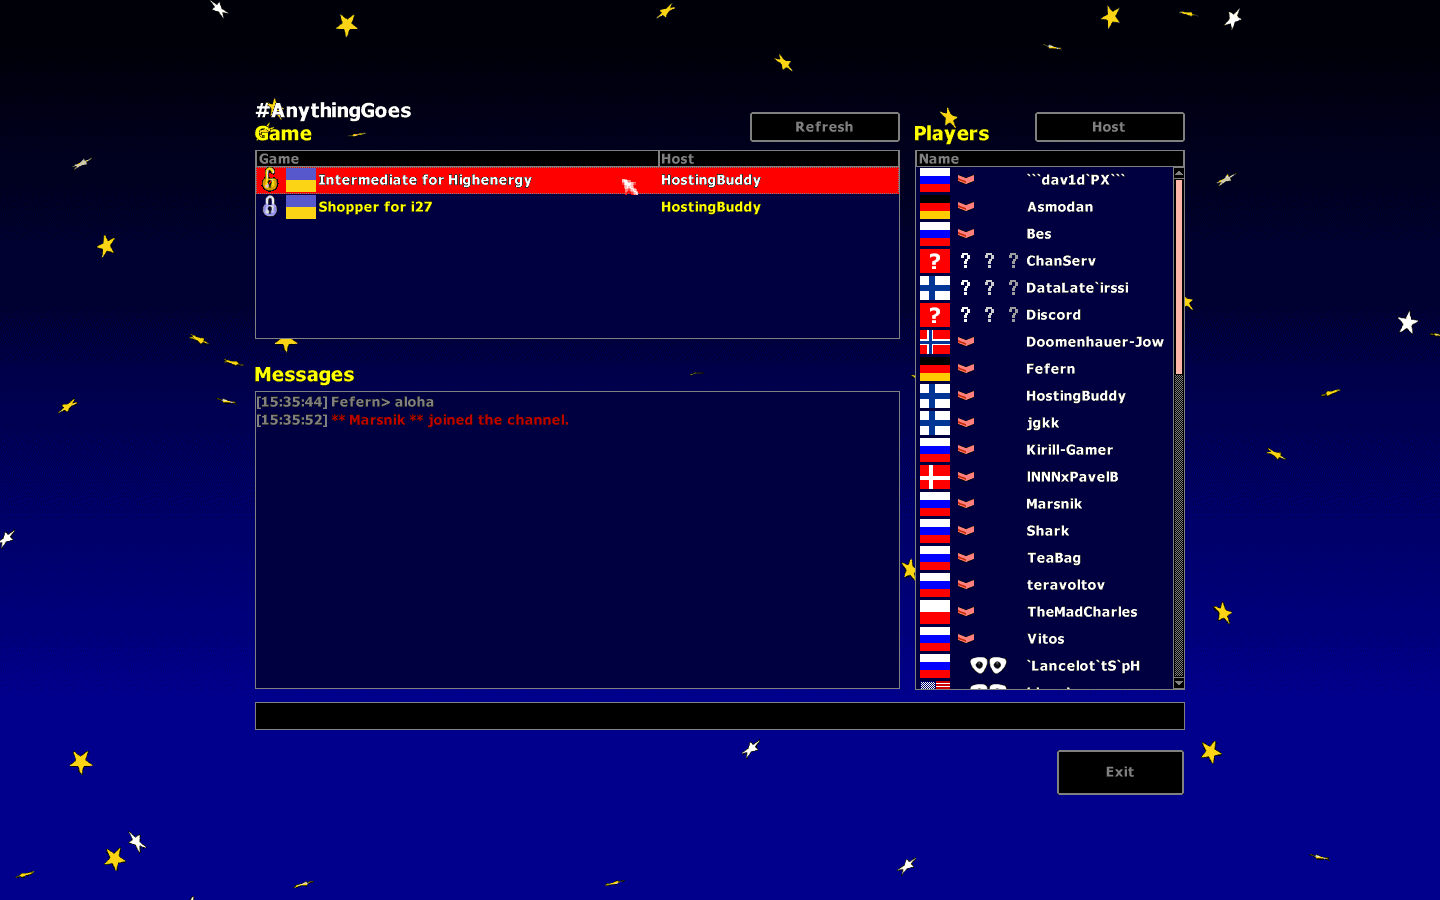Click the rank icon beside Shark
The width and height of the screenshot is (1440, 900).
click(966, 531)
